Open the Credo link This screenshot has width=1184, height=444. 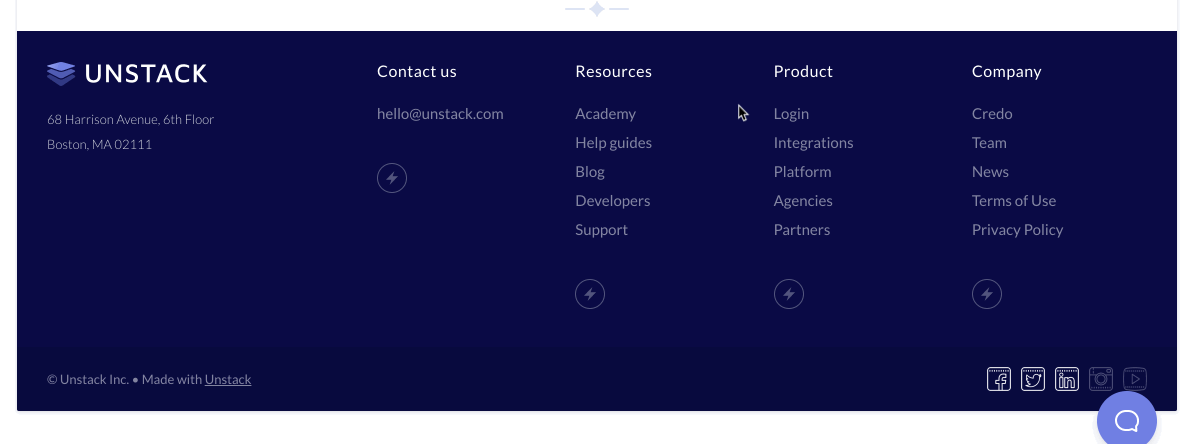point(992,114)
